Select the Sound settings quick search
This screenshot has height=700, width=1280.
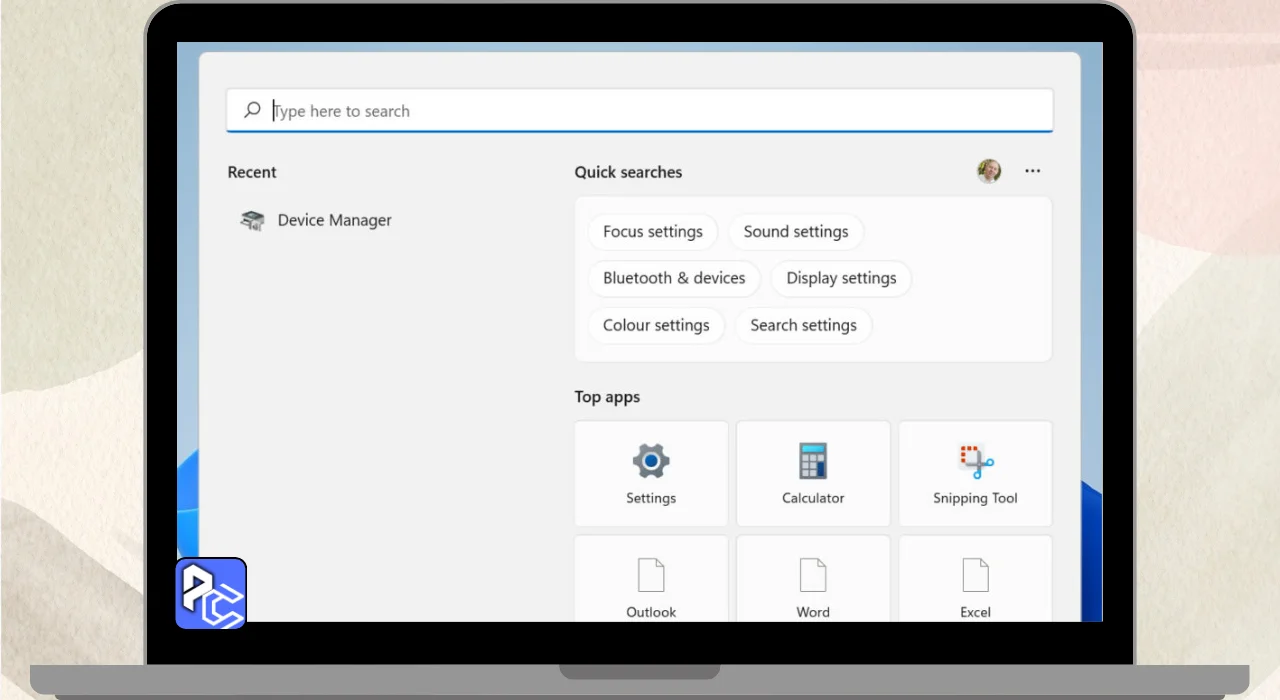pyautogui.click(x=796, y=231)
